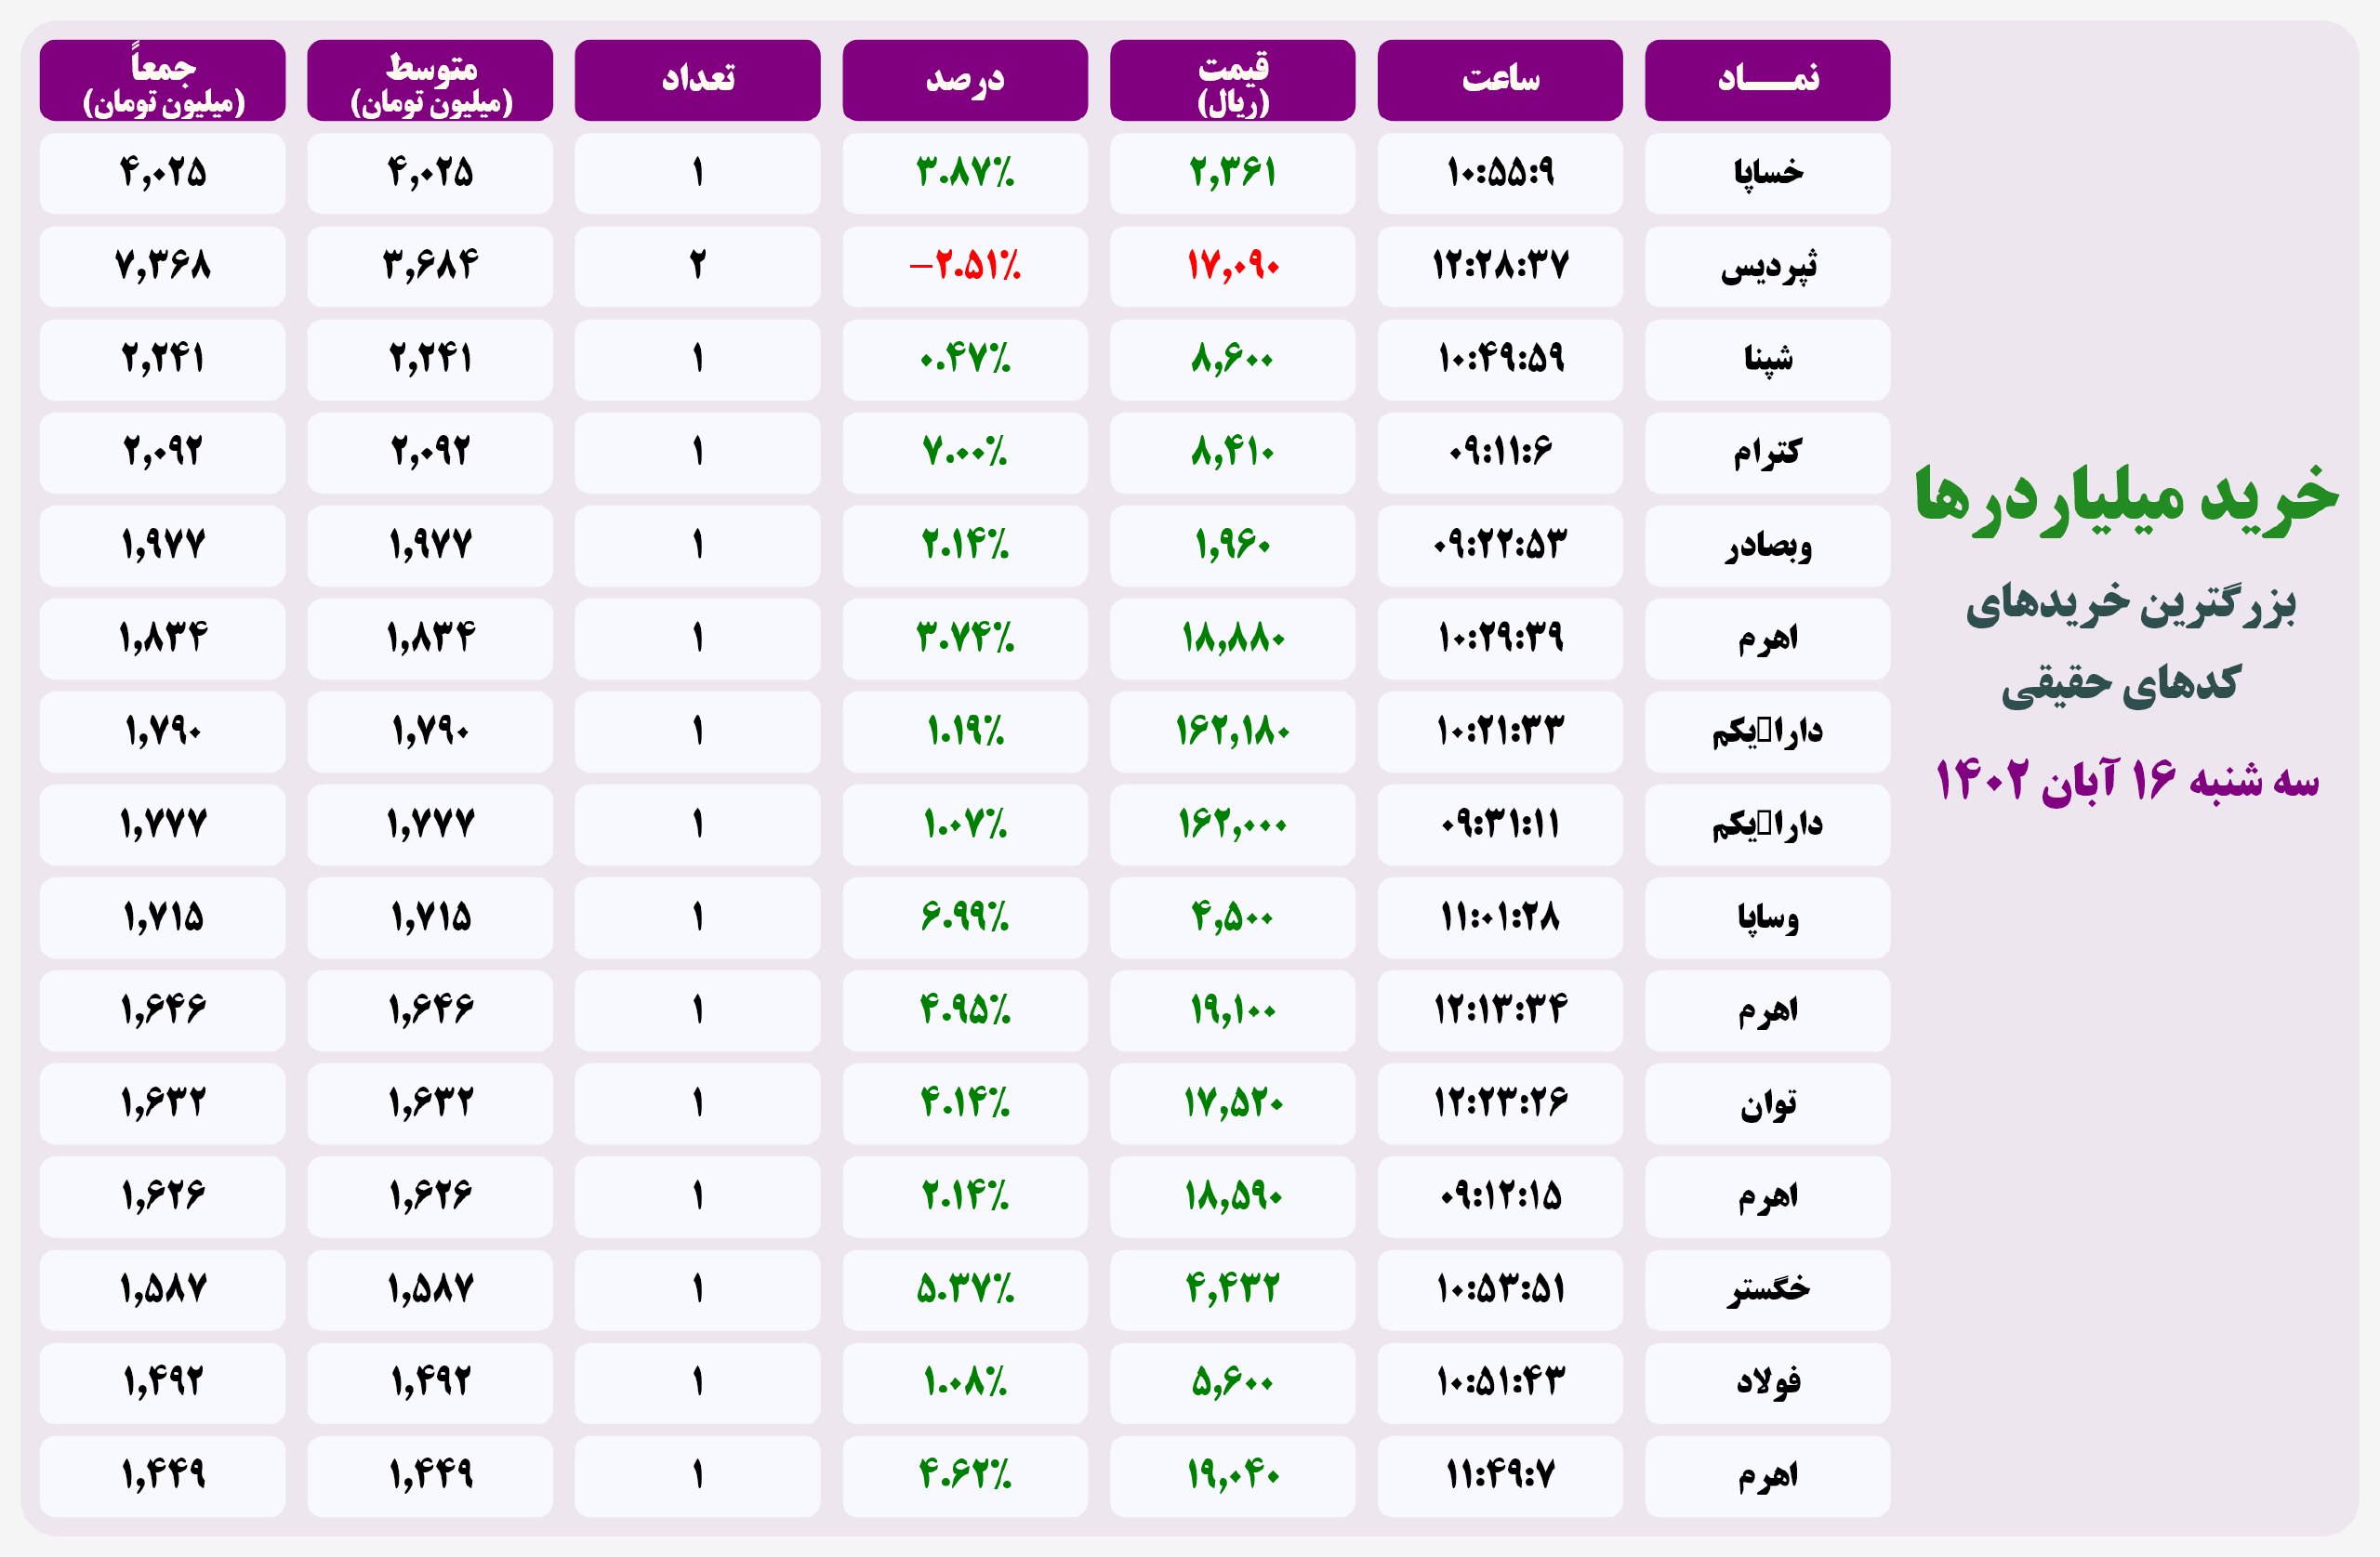Select the قیمت (ریال) column header
This screenshot has width=2380, height=1557.
pyautogui.click(x=1232, y=80)
